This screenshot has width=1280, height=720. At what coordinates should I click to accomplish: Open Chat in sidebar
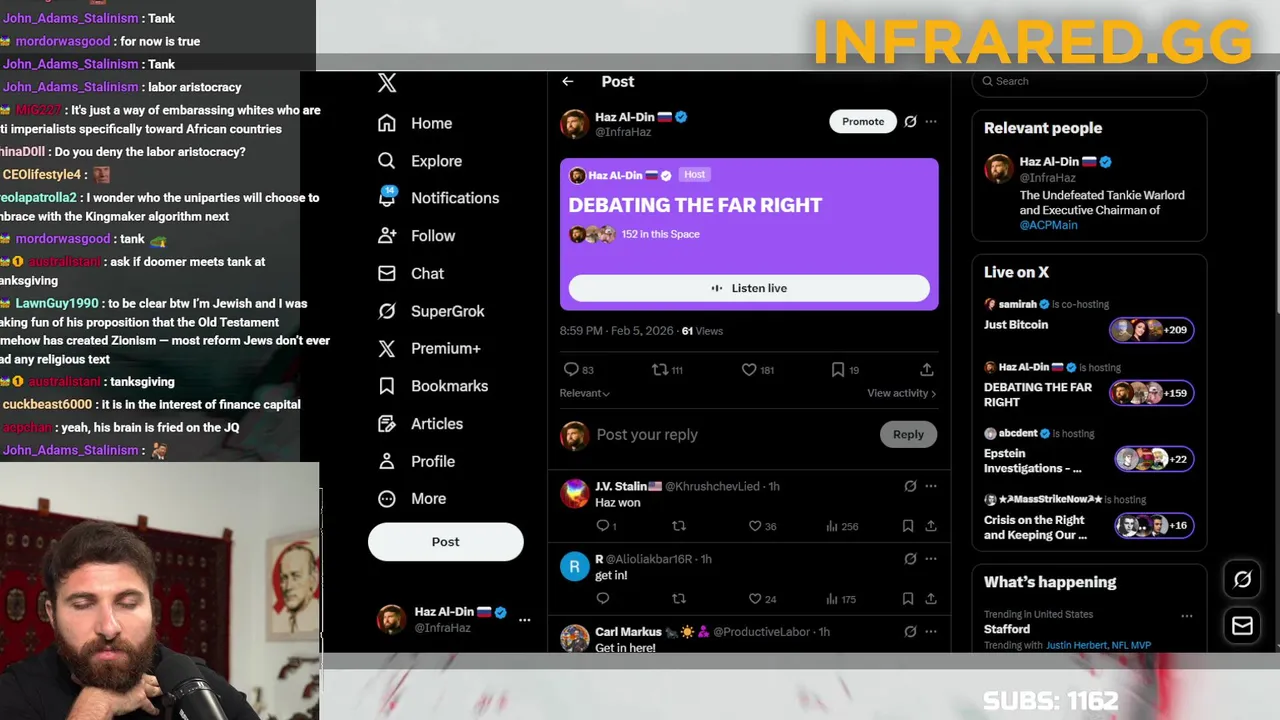(x=411, y=273)
